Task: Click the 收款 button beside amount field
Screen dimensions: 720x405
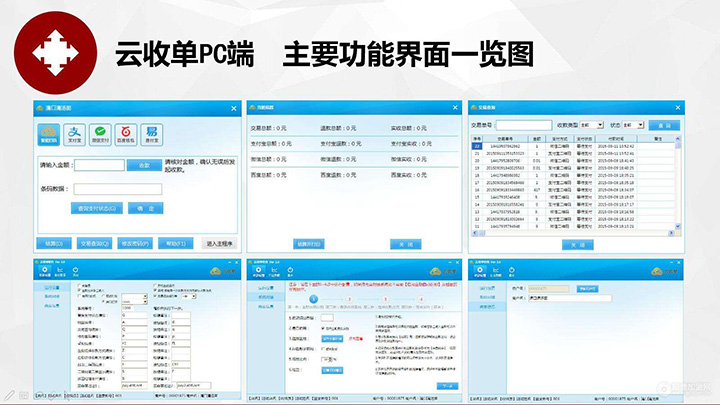Action: (144, 165)
